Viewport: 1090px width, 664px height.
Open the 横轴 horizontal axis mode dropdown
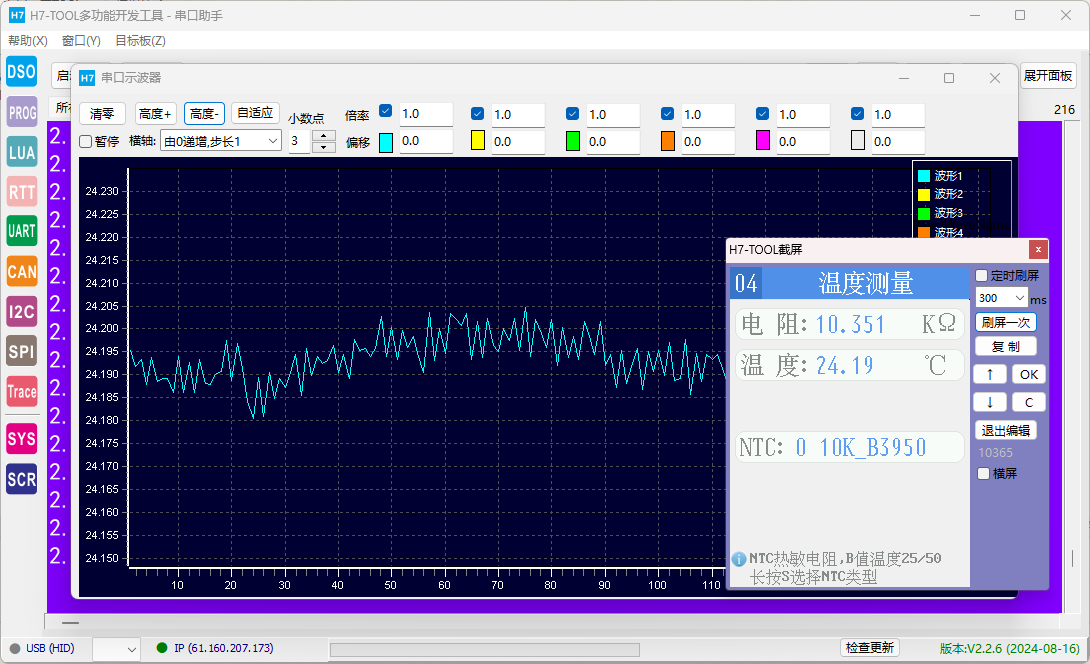[220, 141]
